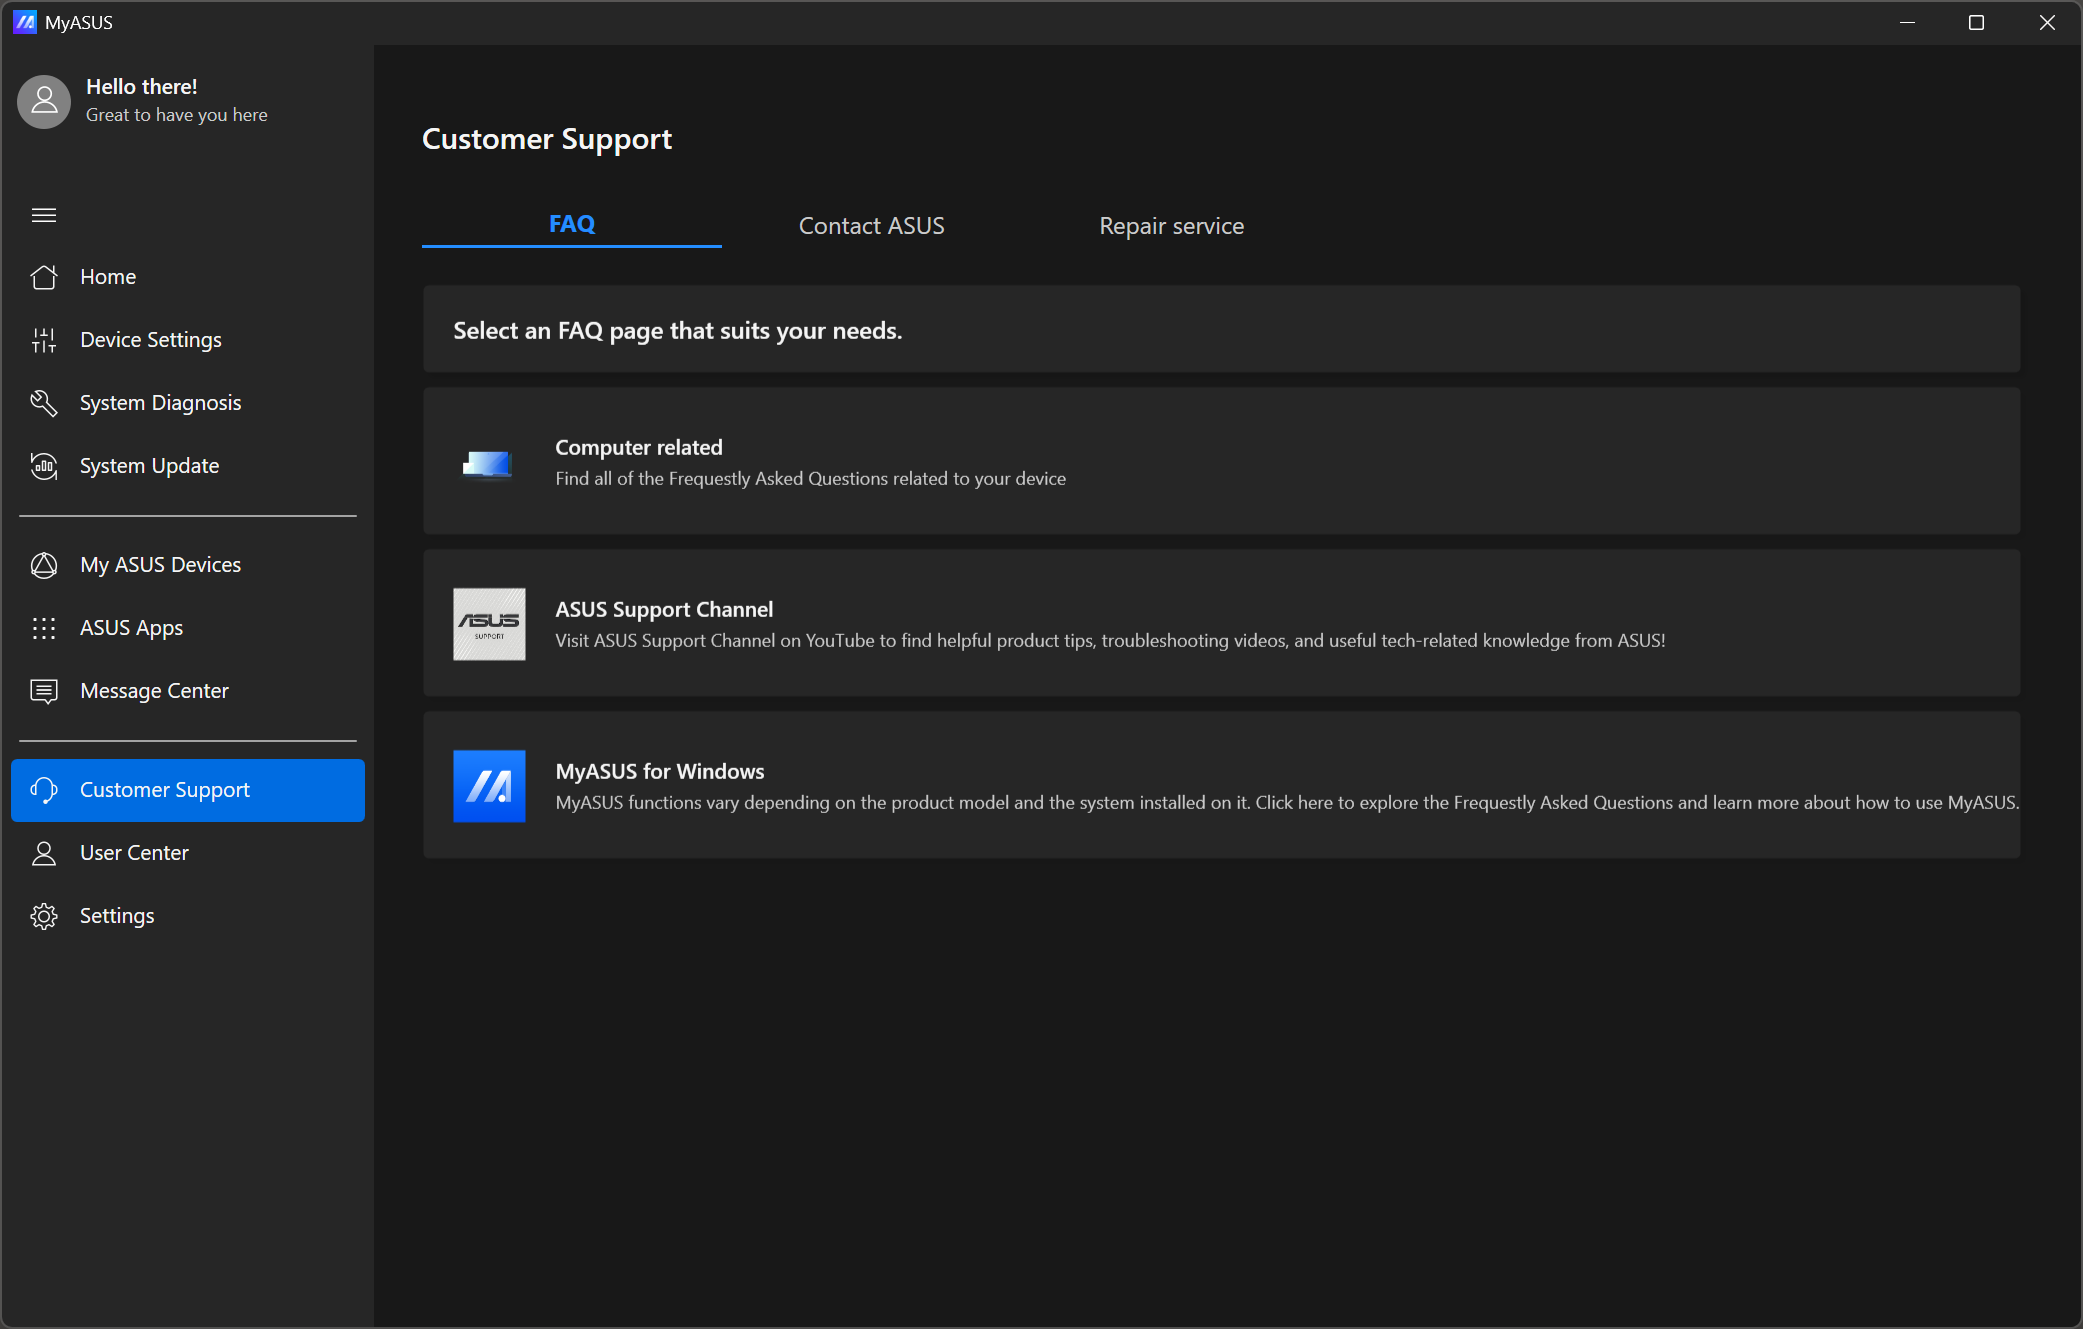2083x1329 pixels.
Task: Open Computer related FAQ entry
Action: (1220, 461)
